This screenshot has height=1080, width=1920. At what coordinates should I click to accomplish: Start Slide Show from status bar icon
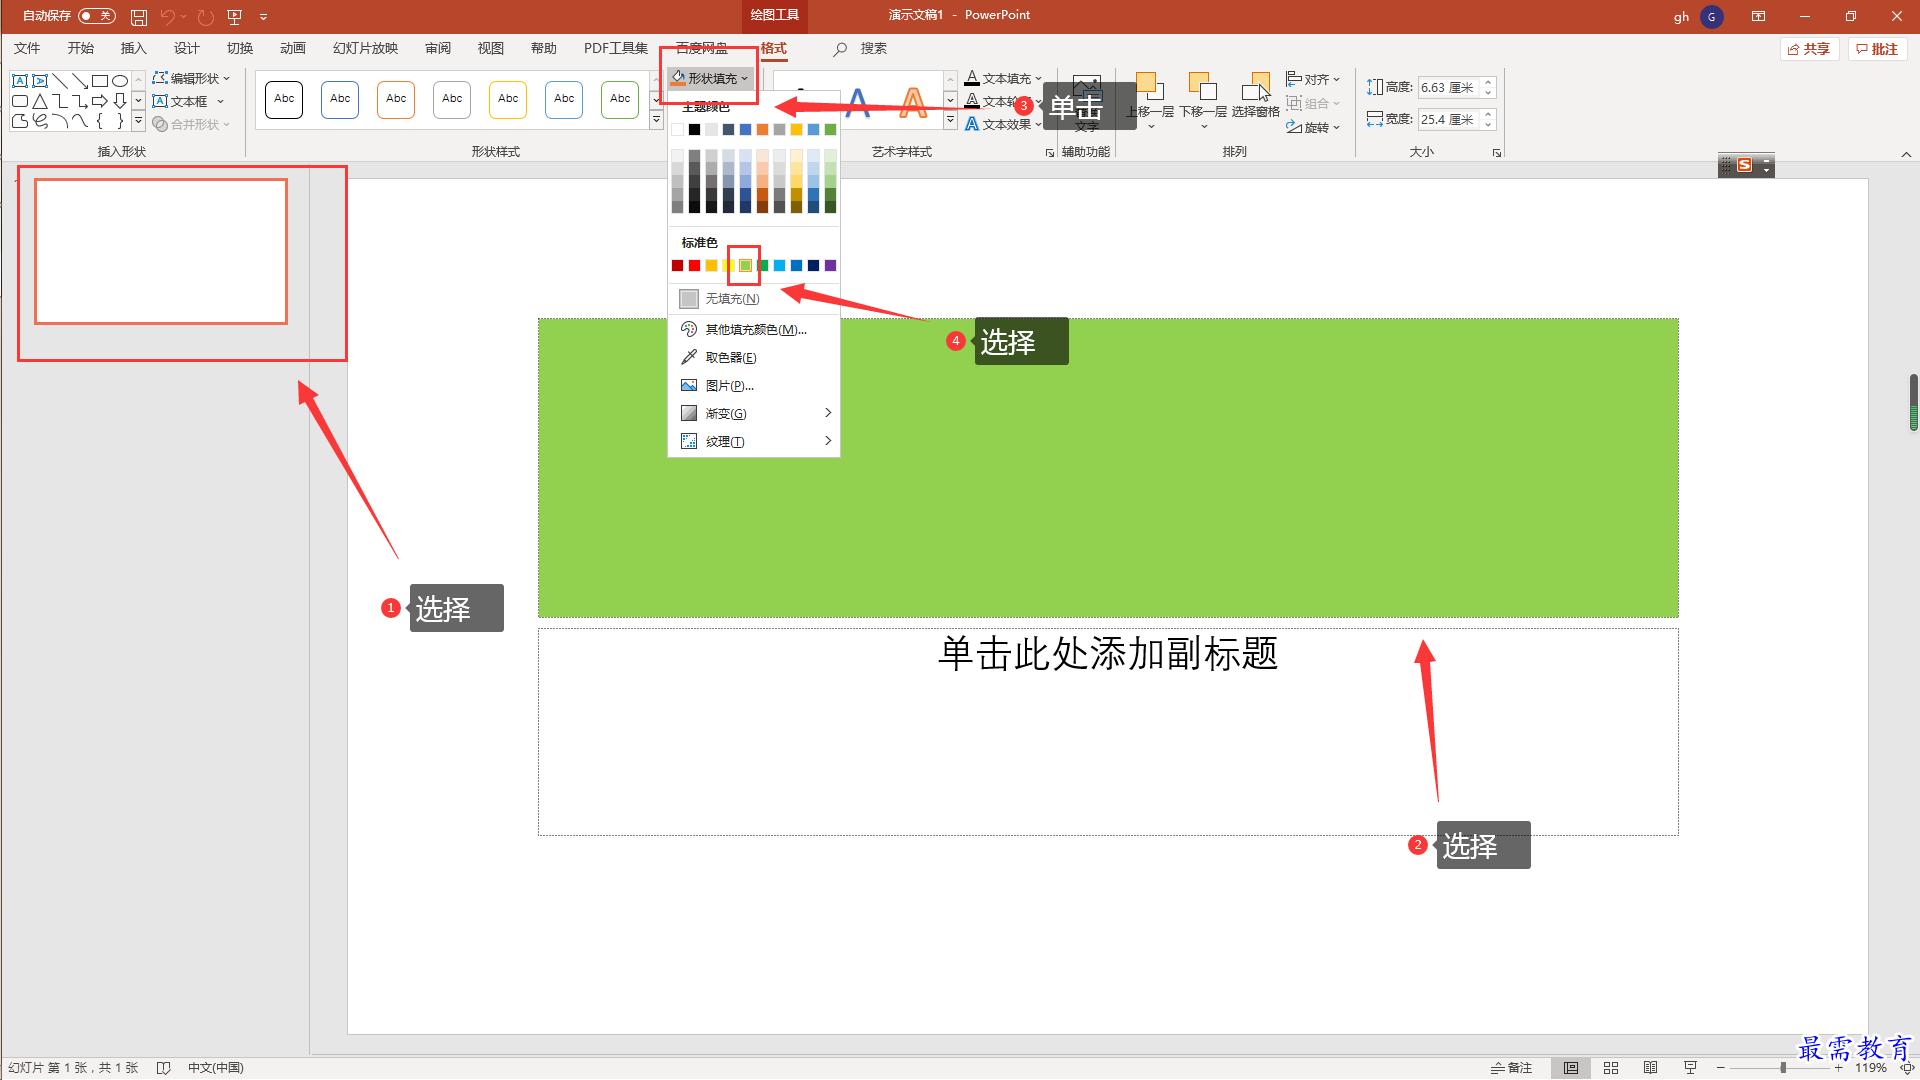pos(1690,1068)
